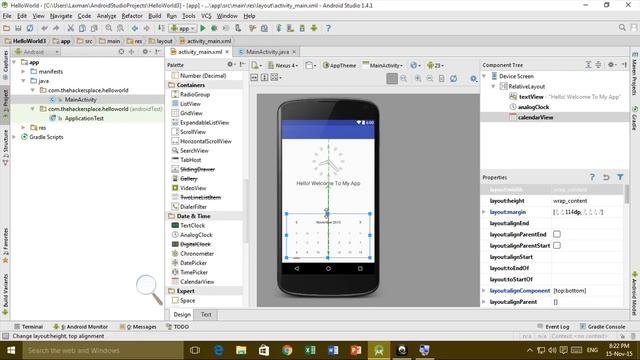Click the filter icon in Properties

point(620,177)
